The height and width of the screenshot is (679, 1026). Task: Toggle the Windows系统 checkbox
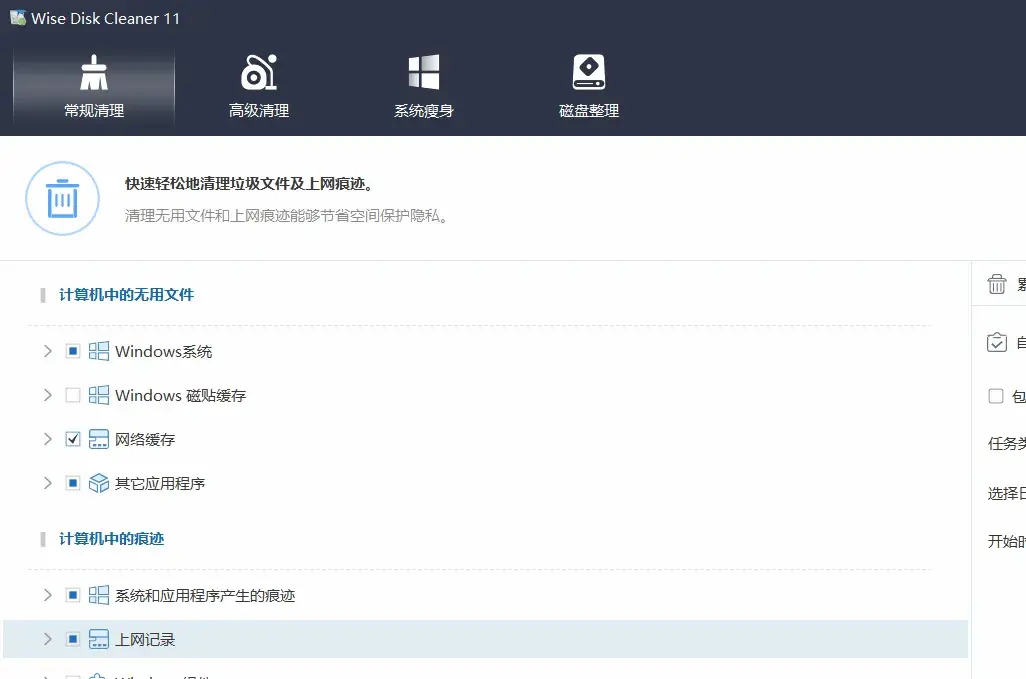[x=73, y=351]
